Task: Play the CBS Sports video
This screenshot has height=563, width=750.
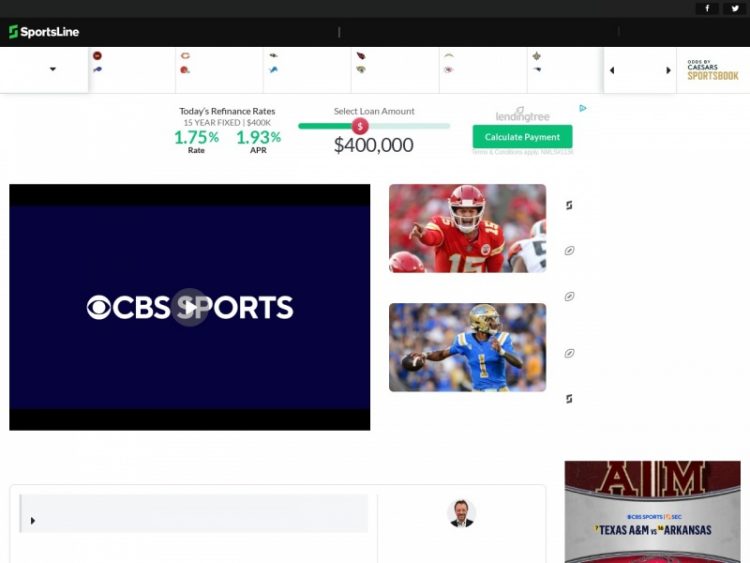Action: click(189, 307)
